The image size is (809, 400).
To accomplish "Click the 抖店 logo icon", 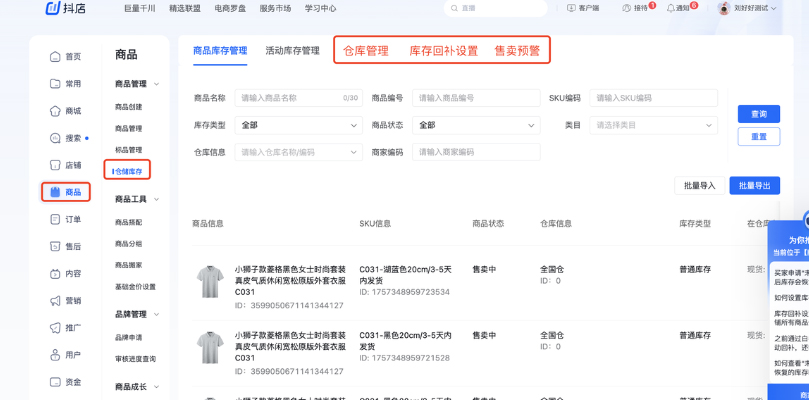I will 53,8.
